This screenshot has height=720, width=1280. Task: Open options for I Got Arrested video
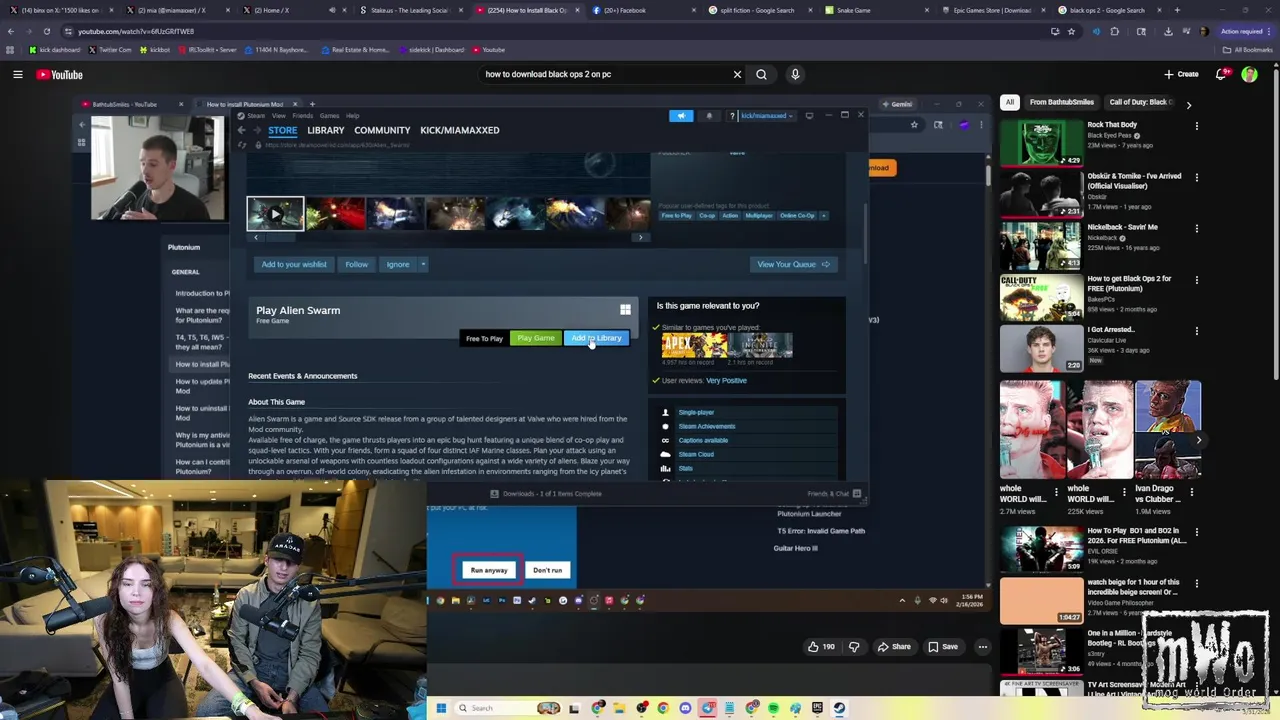coord(1196,330)
